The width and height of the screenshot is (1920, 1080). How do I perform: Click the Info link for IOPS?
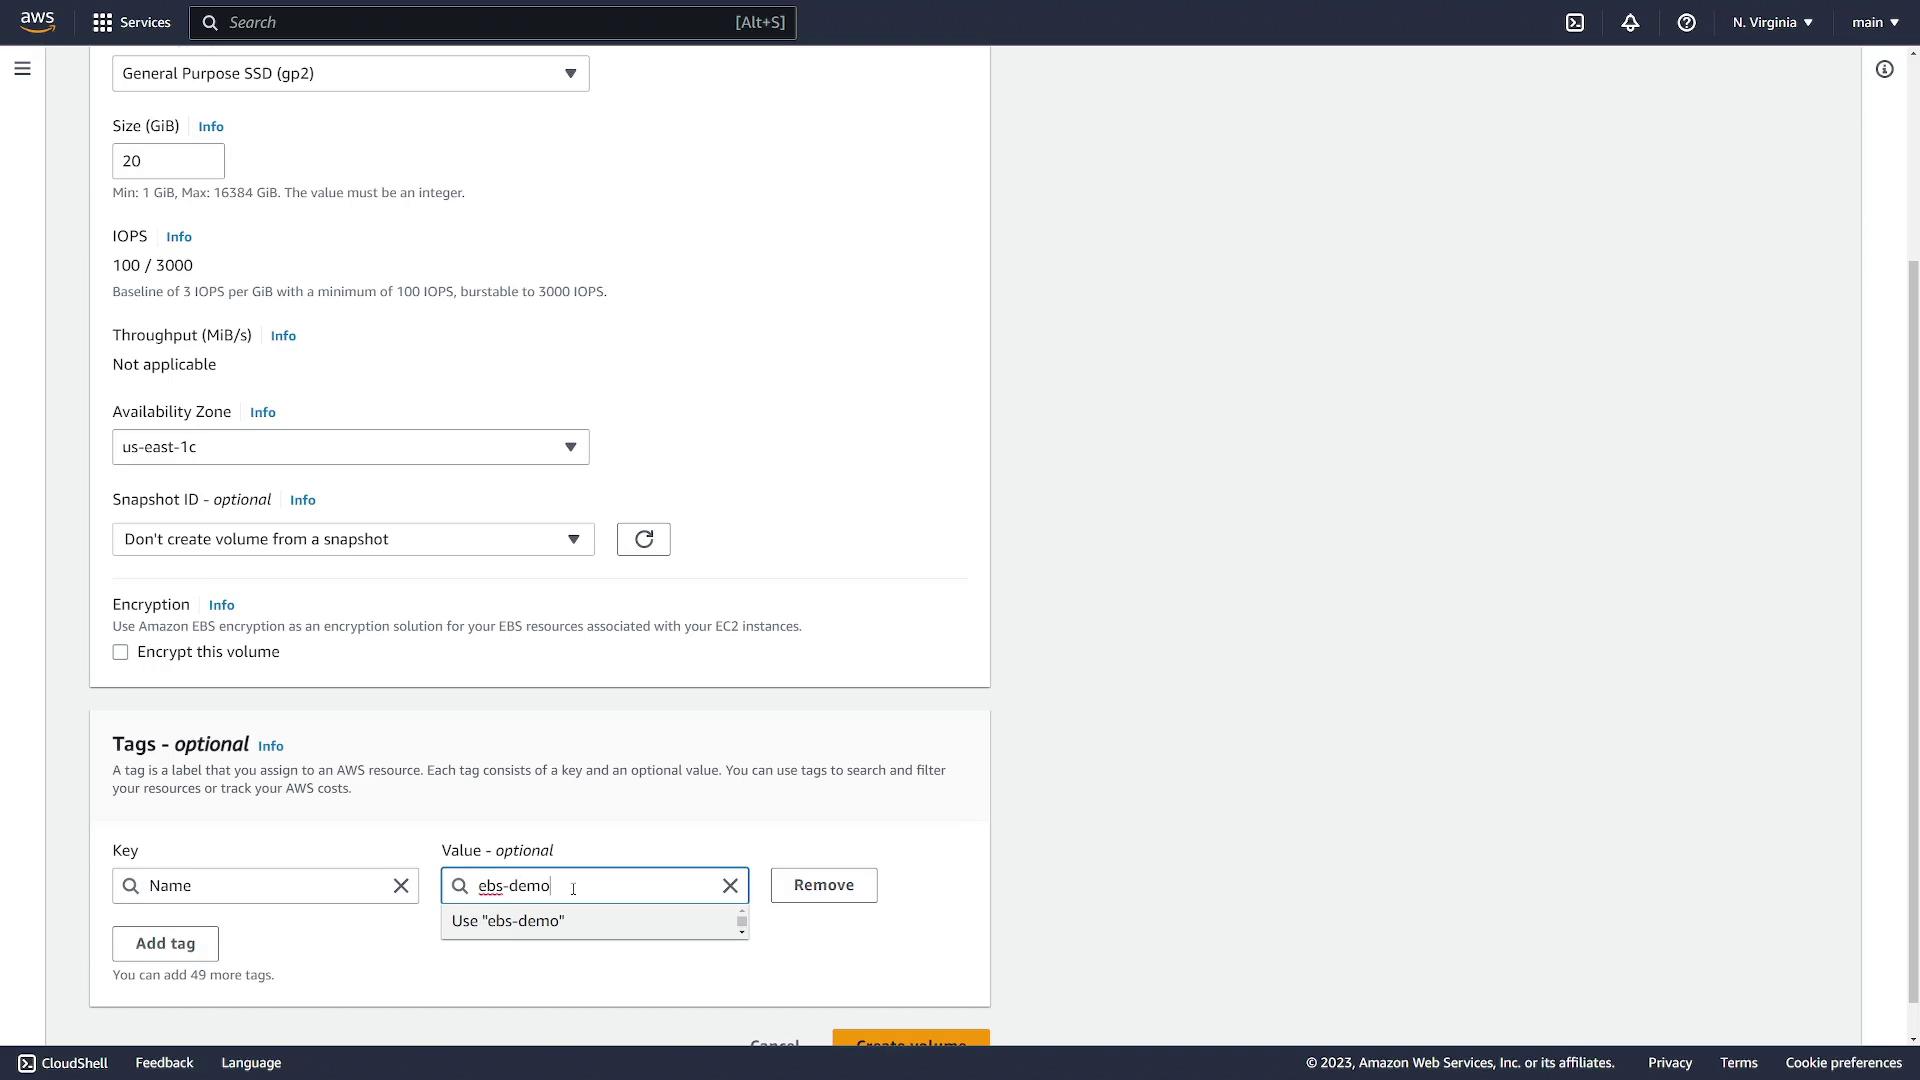178,236
